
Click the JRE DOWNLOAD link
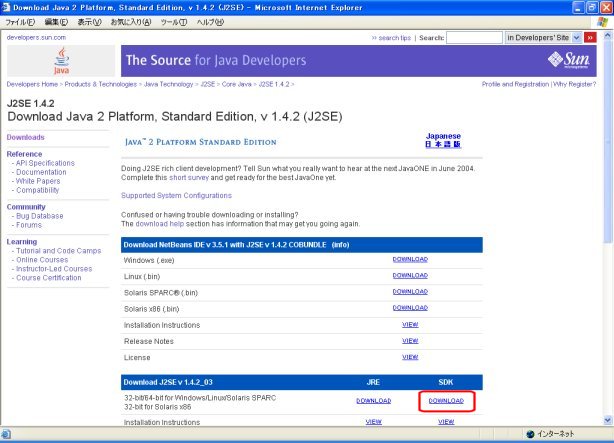[373, 400]
